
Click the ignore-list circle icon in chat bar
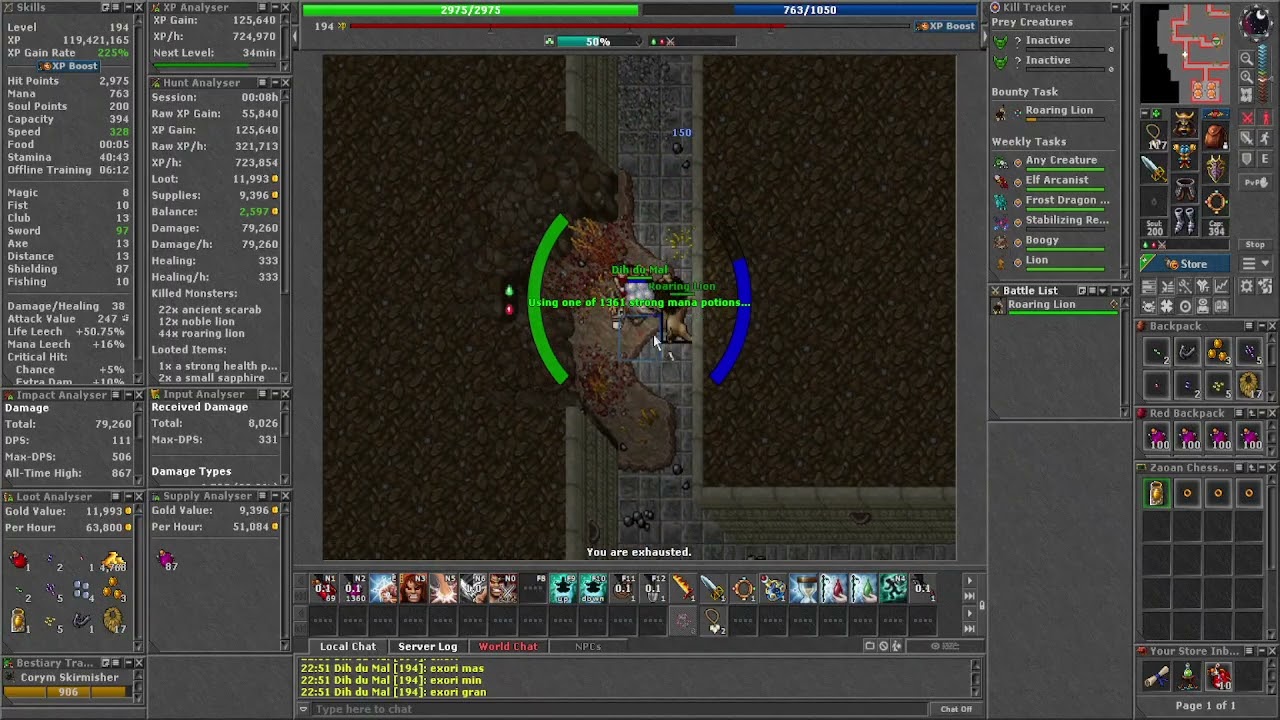[x=883, y=646]
